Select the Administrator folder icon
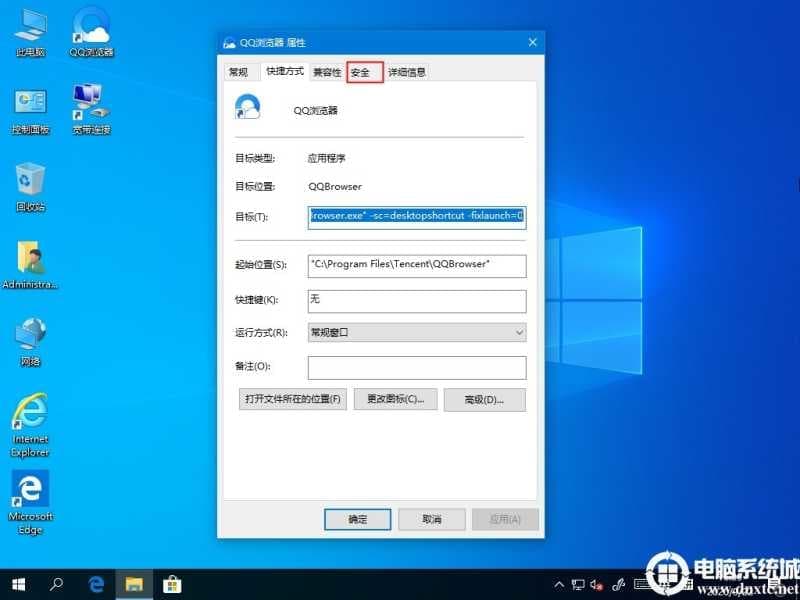800x600 pixels. click(x=31, y=265)
